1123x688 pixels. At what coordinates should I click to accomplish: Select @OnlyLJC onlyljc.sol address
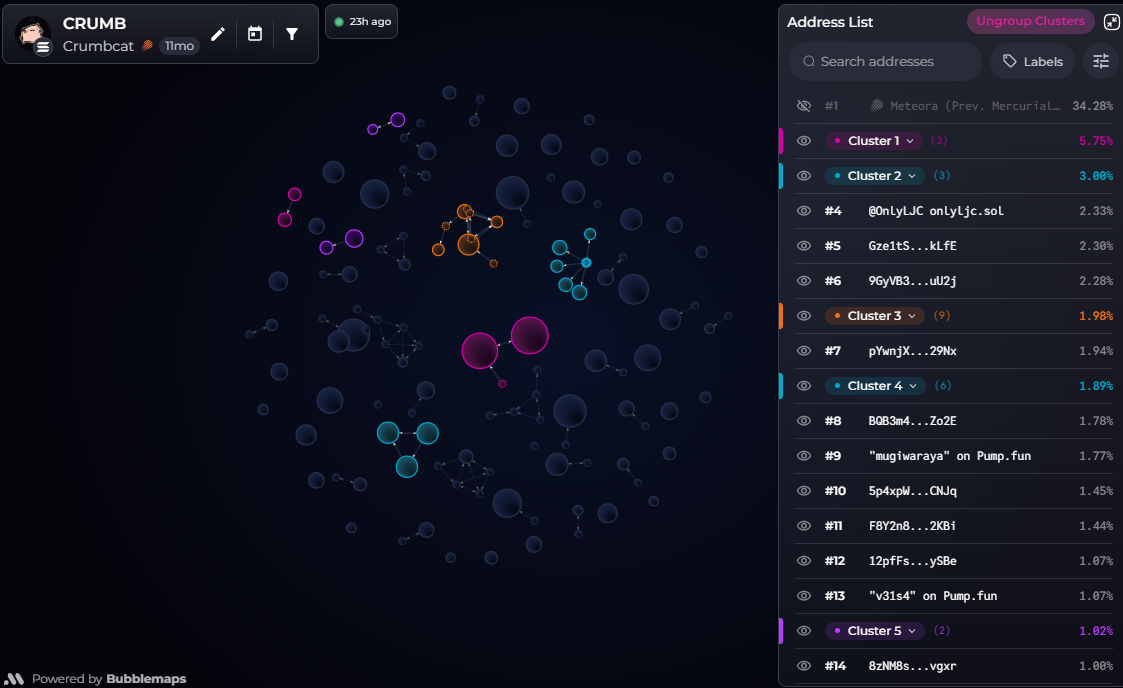pos(935,211)
